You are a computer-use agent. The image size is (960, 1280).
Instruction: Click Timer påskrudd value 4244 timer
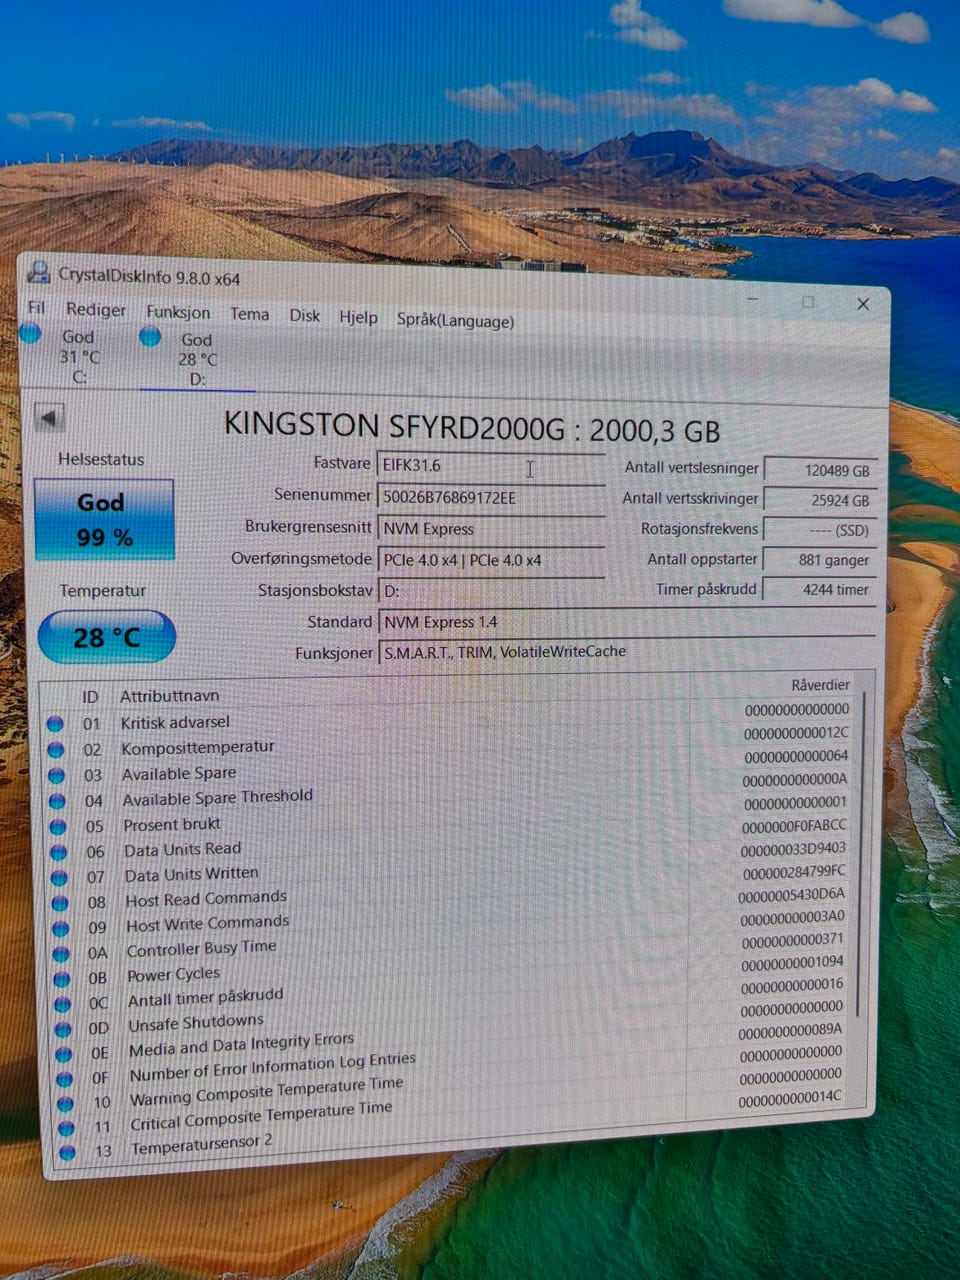(x=820, y=589)
